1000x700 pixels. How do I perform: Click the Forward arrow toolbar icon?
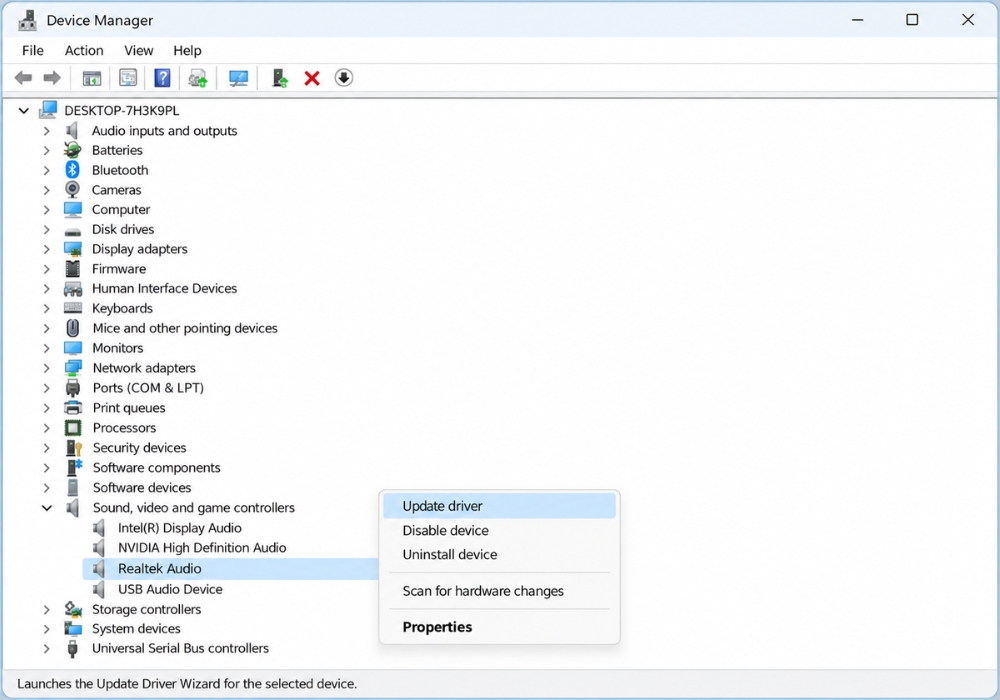tap(52, 78)
